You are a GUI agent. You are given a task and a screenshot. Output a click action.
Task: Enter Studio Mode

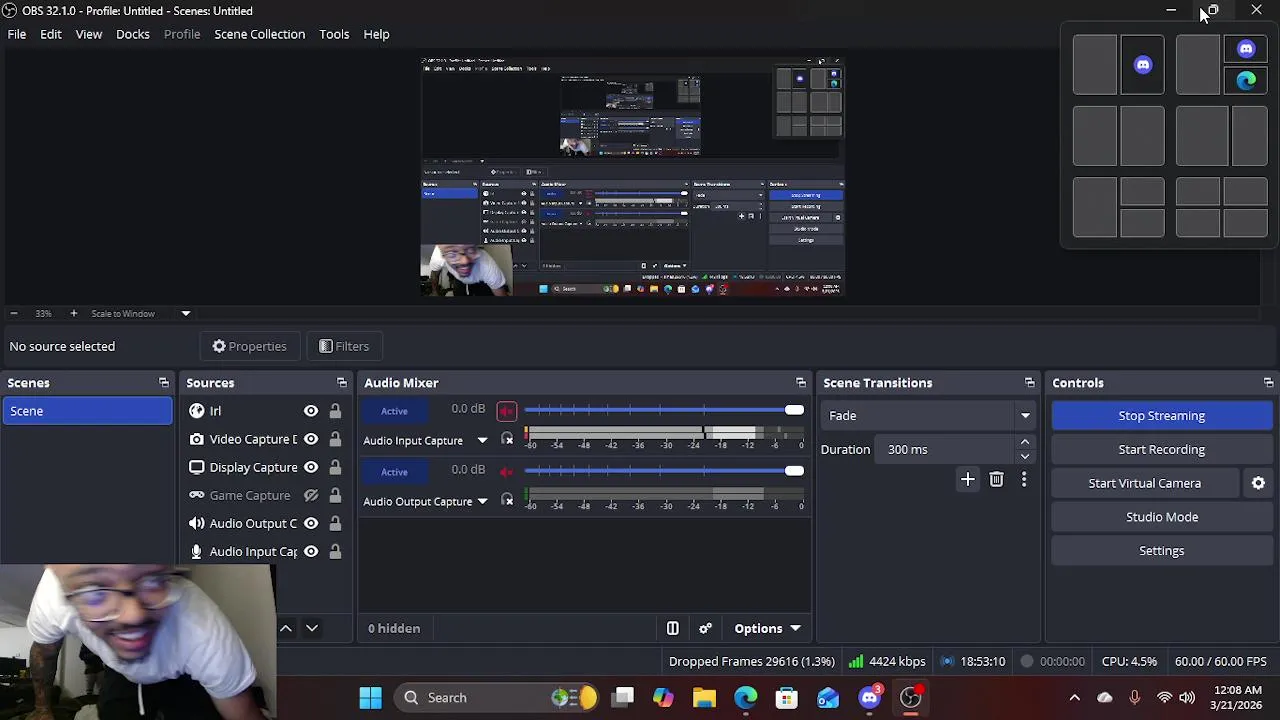(1162, 517)
